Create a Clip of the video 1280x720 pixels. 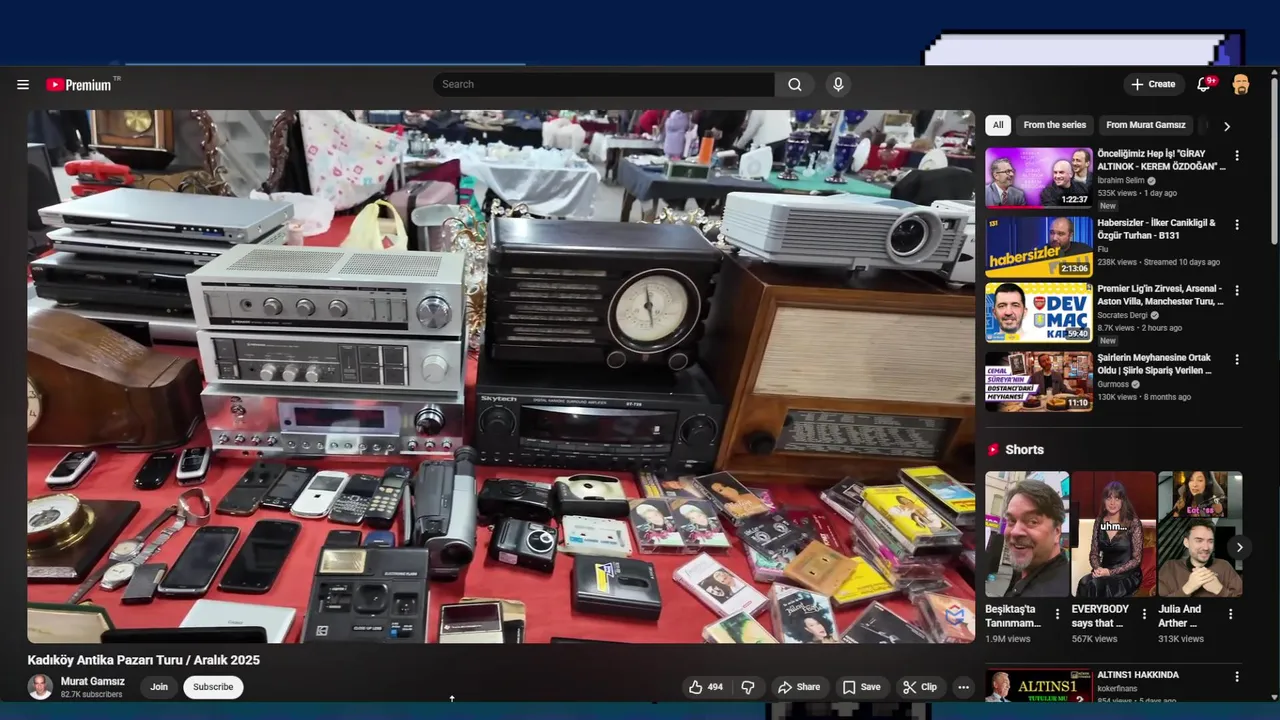920,687
